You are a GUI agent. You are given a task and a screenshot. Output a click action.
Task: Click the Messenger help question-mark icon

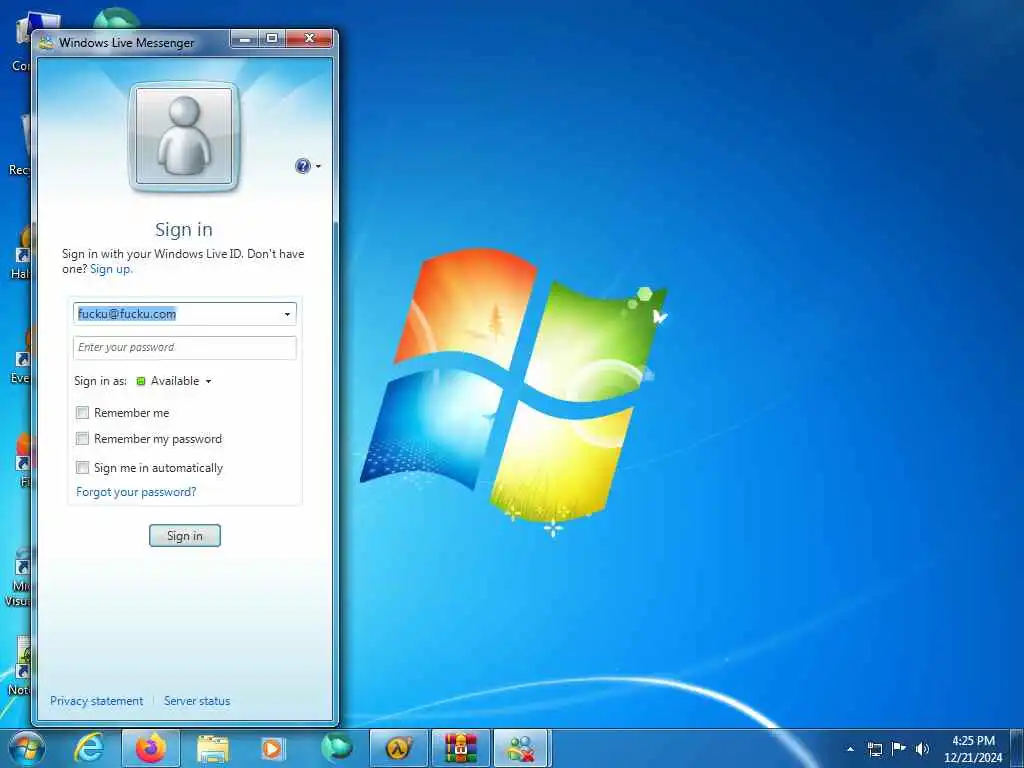pyautogui.click(x=302, y=166)
